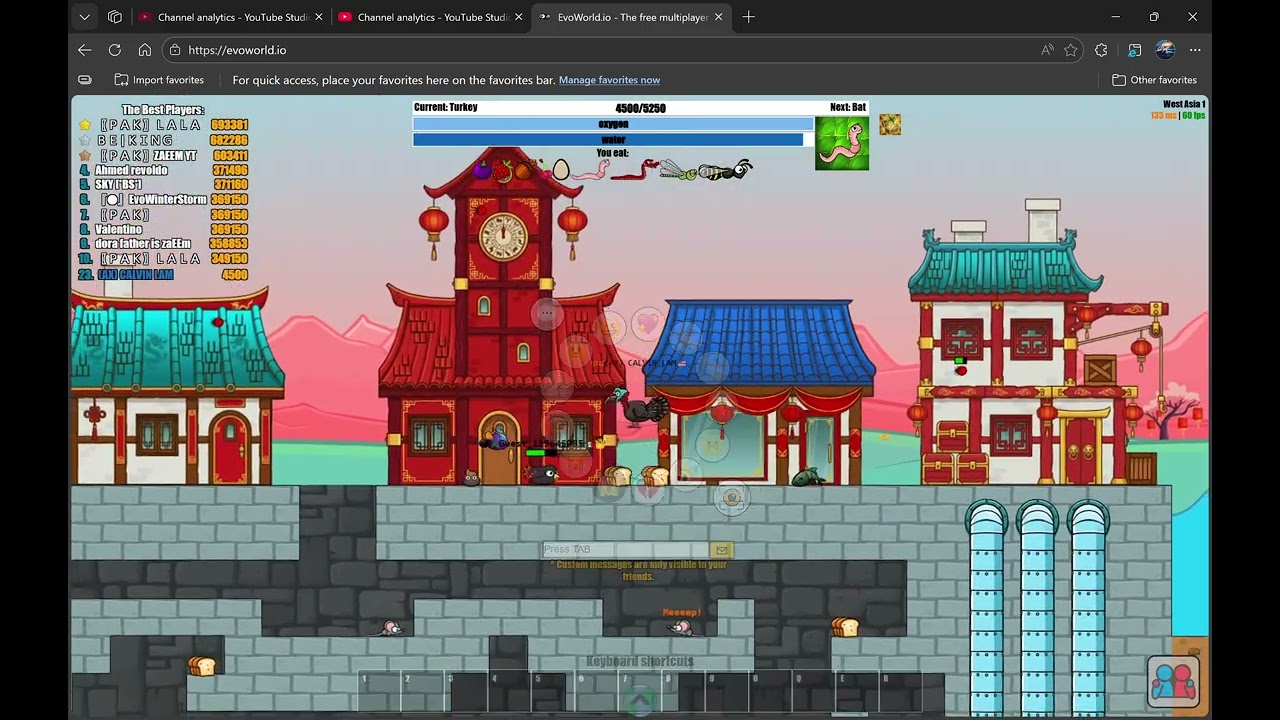
Task: Select keyboard shortcut slot E
Action: [x=857, y=690]
